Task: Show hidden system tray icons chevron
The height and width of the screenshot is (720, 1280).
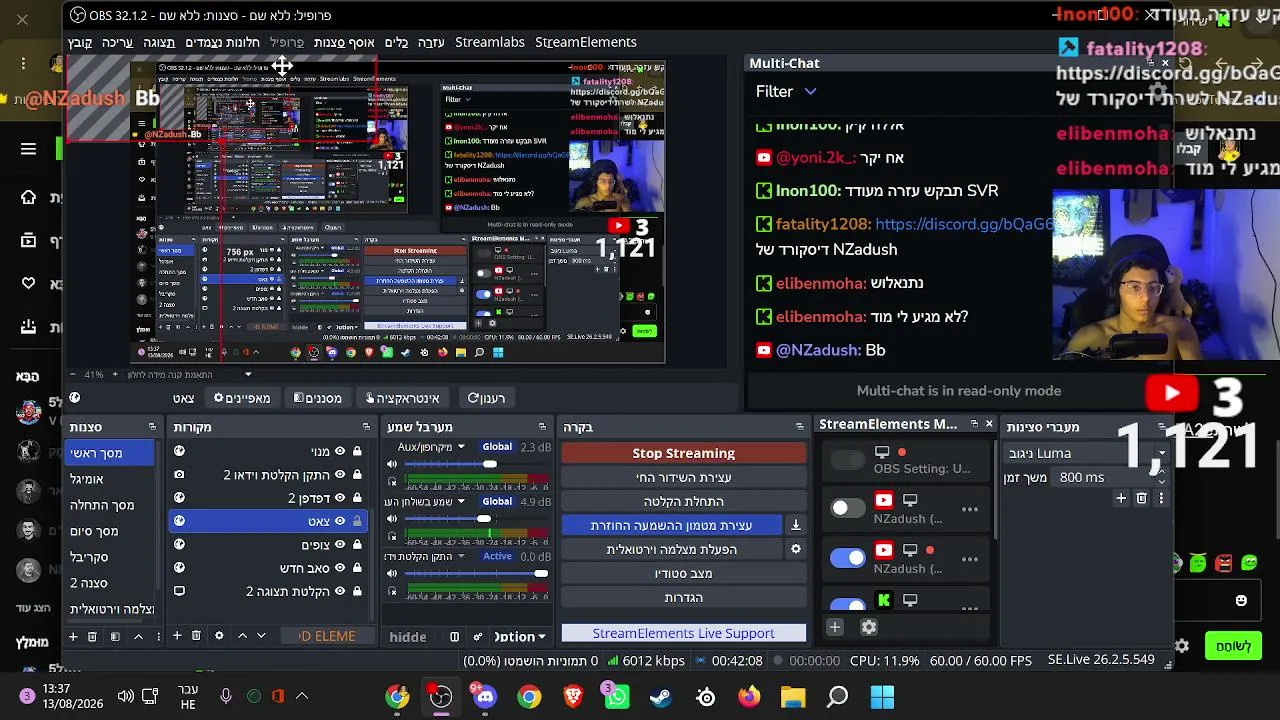Action: pyautogui.click(x=302, y=696)
